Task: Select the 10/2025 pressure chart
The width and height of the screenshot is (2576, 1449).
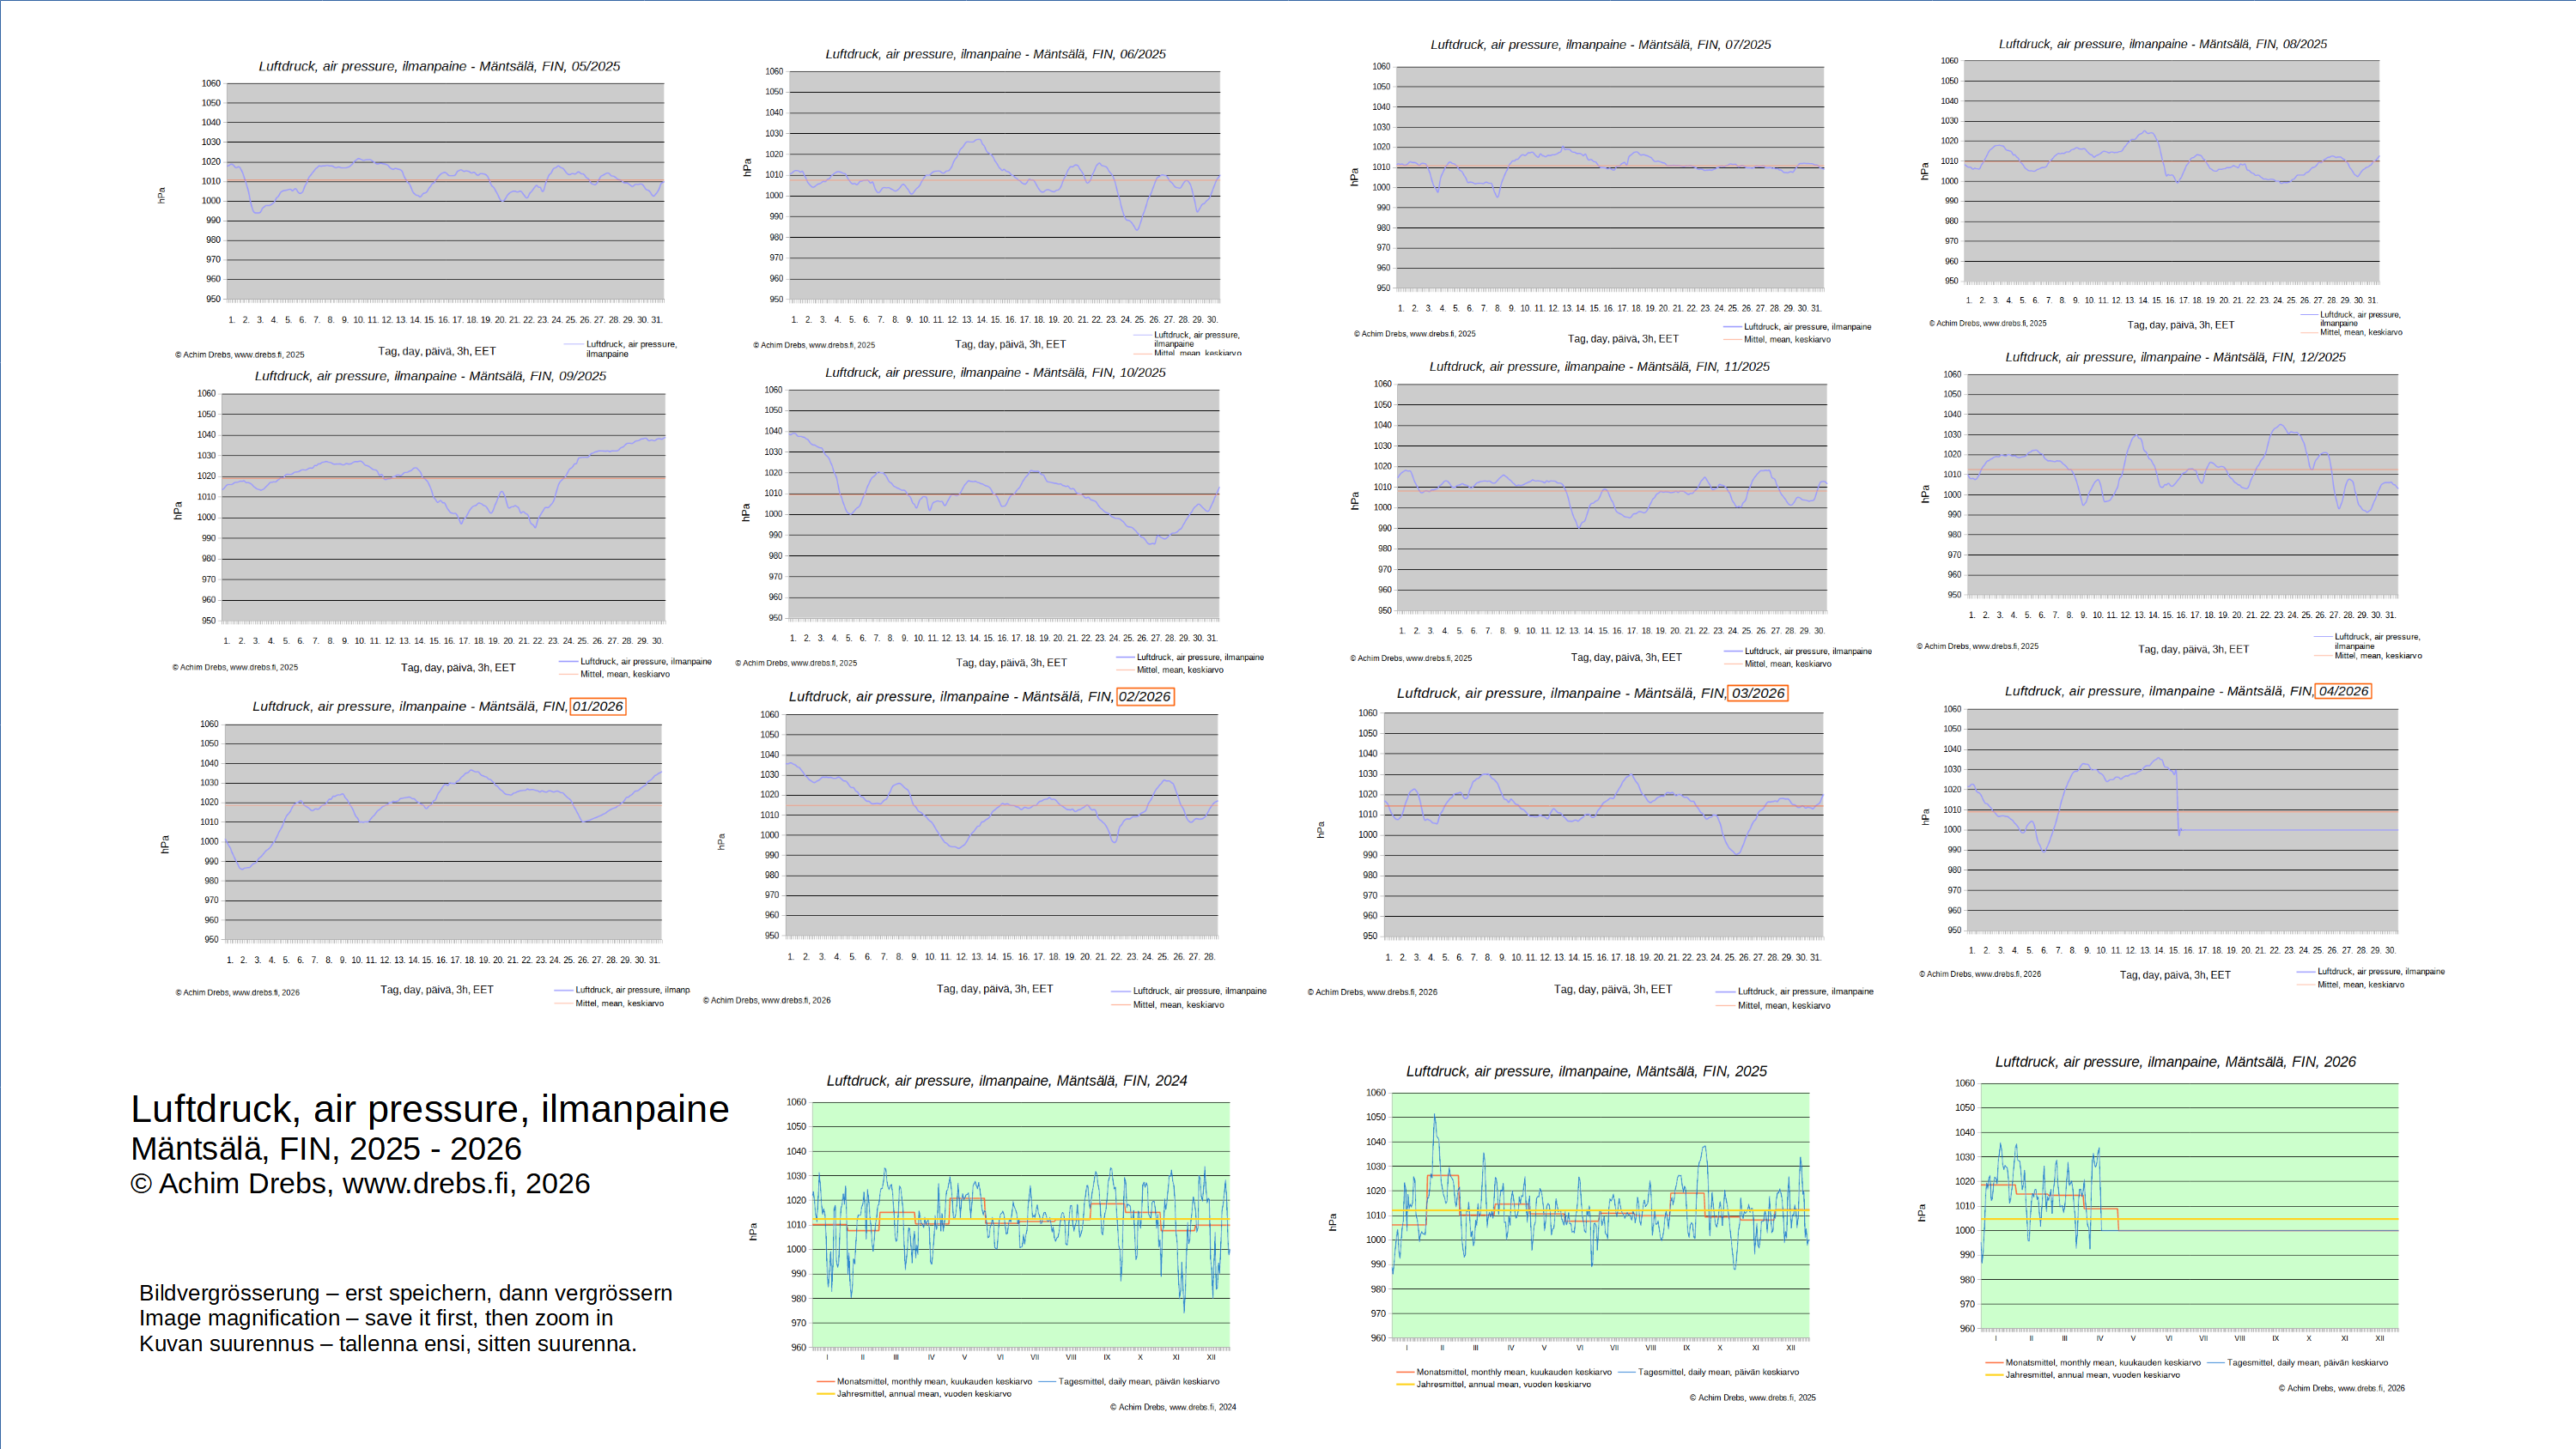Action: point(1004,503)
